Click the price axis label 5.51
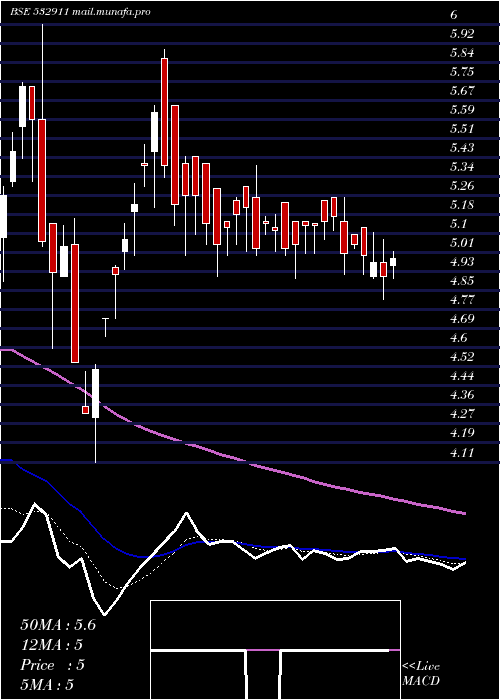The height and width of the screenshot is (700, 500). click(462, 129)
